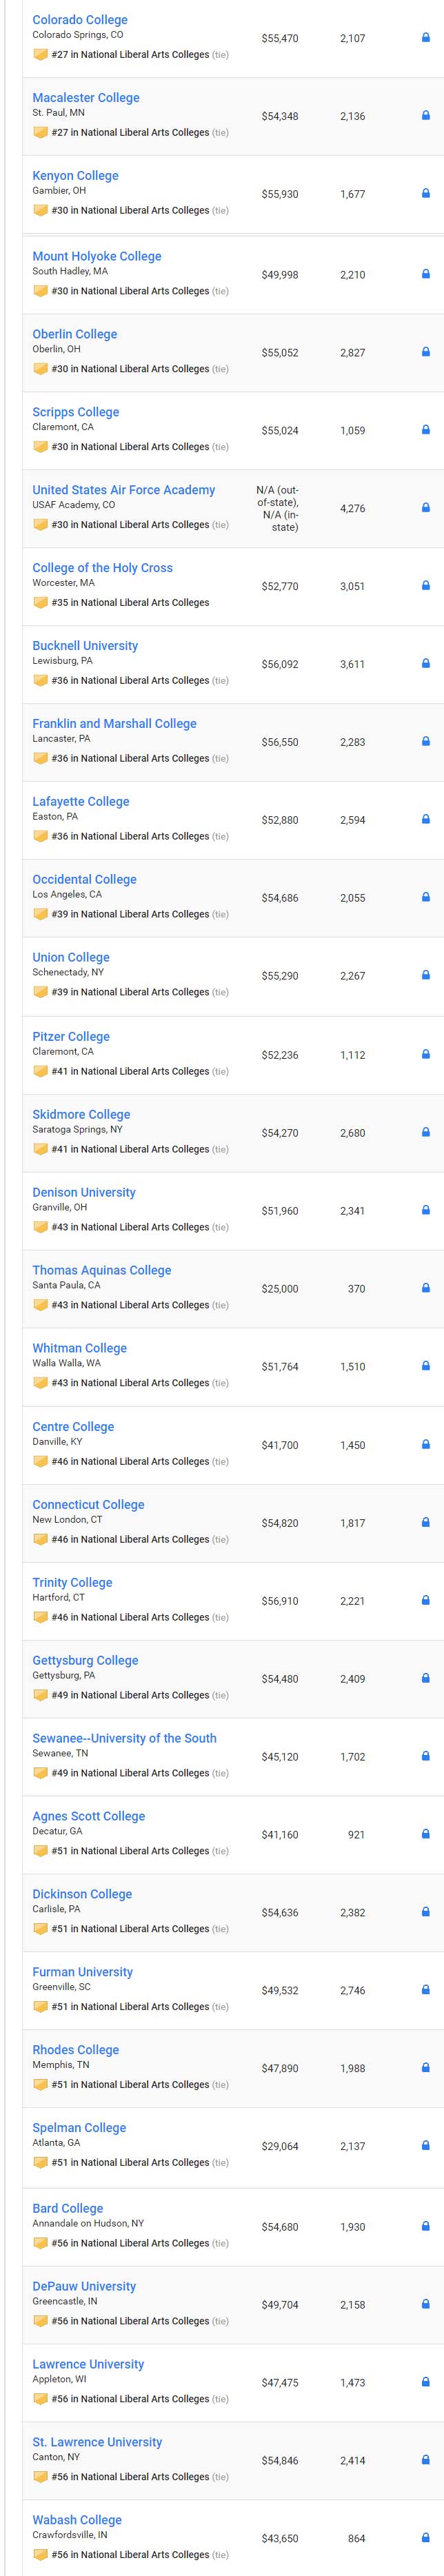The image size is (444, 2576).
Task: Go to Sewanee--University of the South page
Action: pos(124,1738)
